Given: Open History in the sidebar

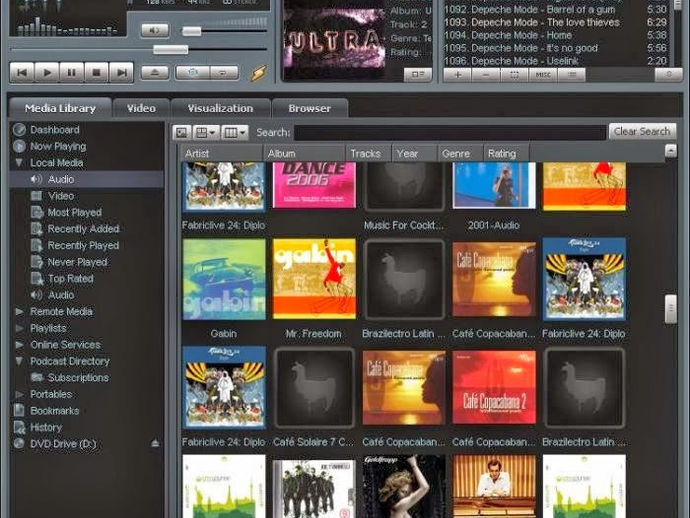Looking at the screenshot, I should point(46,427).
